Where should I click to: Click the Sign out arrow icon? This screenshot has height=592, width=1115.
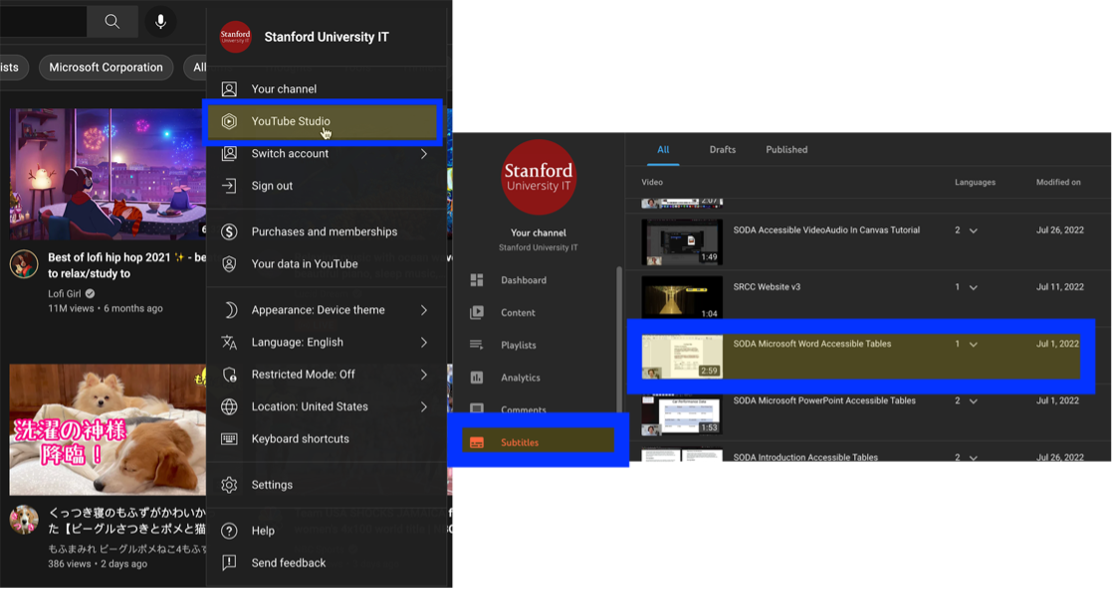pos(229,186)
